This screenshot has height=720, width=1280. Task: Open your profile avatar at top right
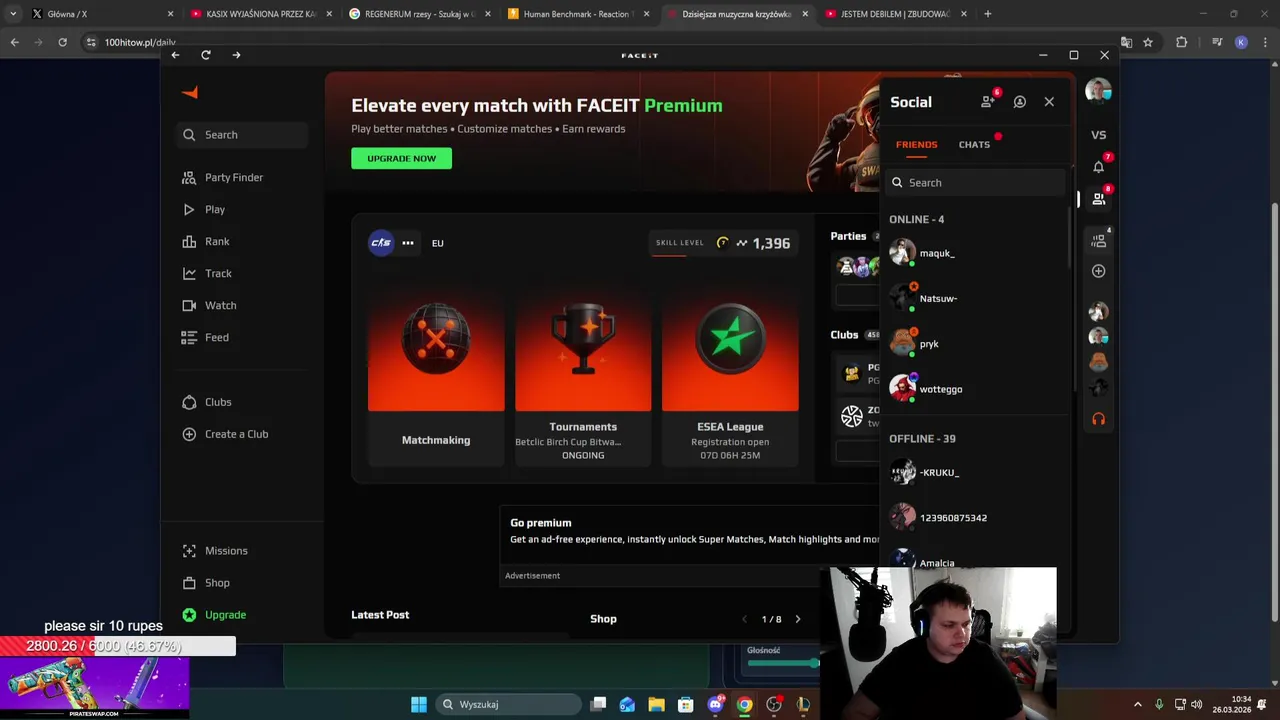pyautogui.click(x=1098, y=91)
